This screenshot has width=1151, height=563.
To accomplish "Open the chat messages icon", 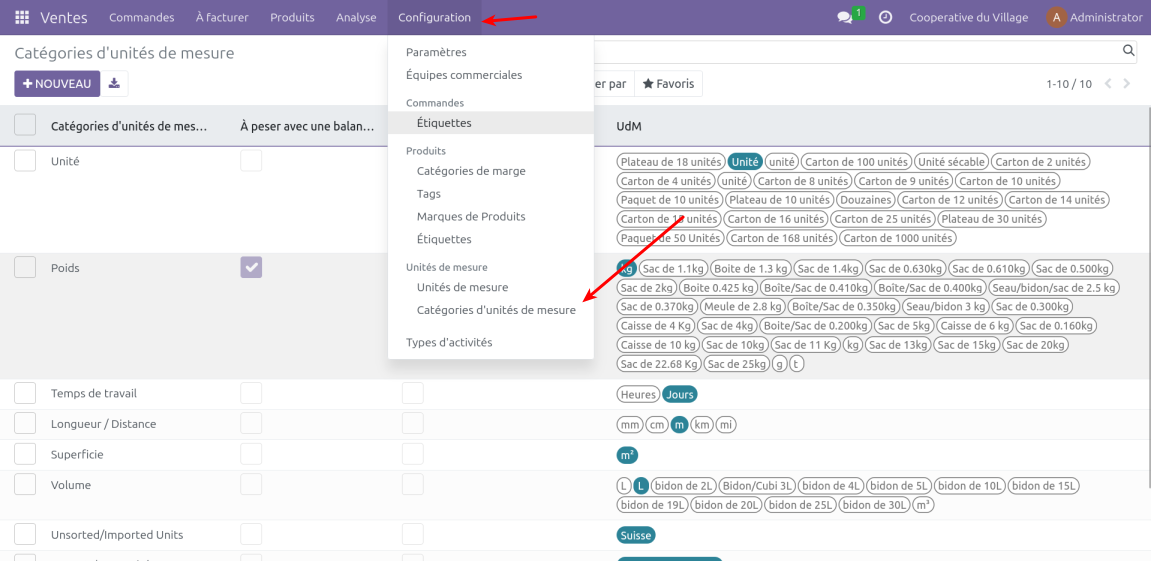I will pyautogui.click(x=845, y=17).
